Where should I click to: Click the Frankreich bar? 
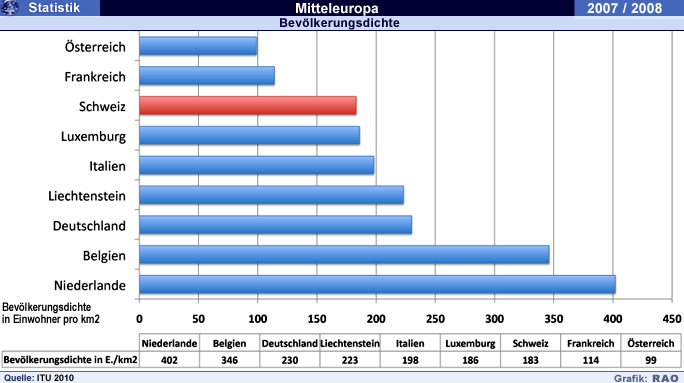207,76
